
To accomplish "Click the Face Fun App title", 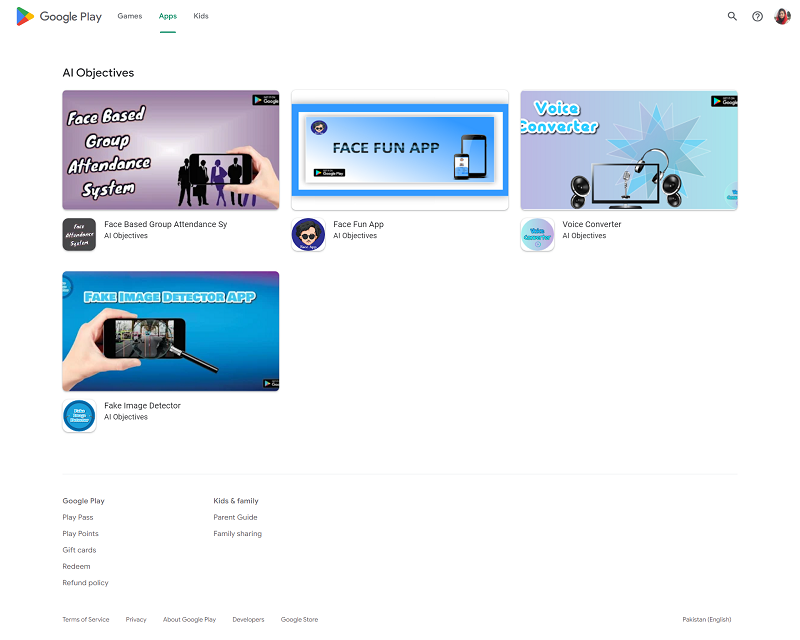I will pos(359,224).
